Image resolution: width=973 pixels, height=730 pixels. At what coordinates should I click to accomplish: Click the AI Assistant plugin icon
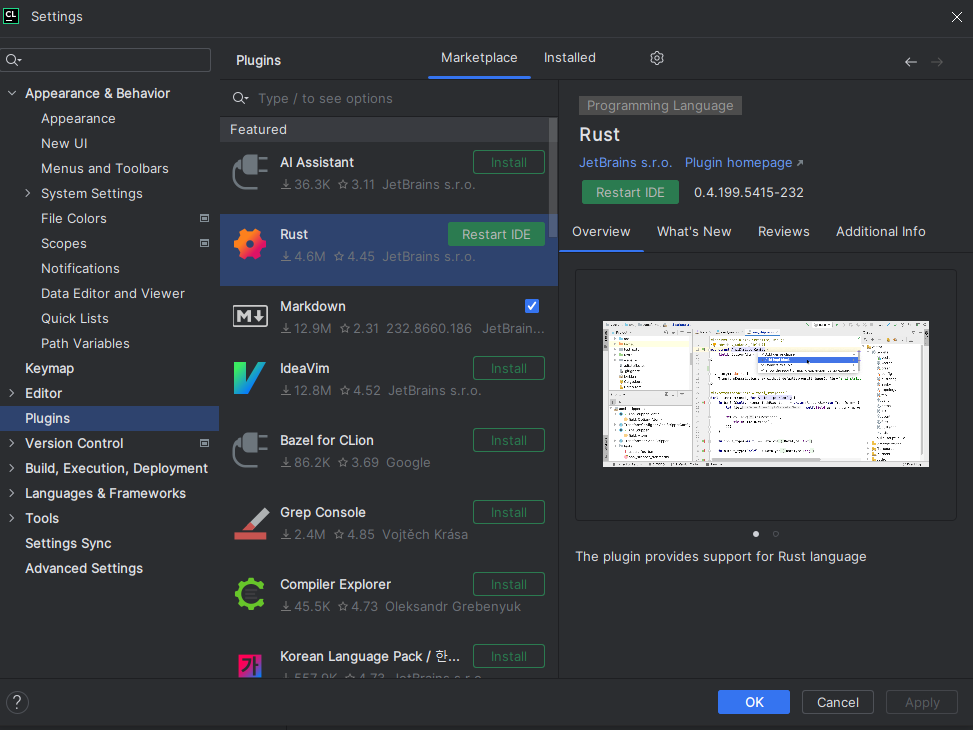coord(250,172)
